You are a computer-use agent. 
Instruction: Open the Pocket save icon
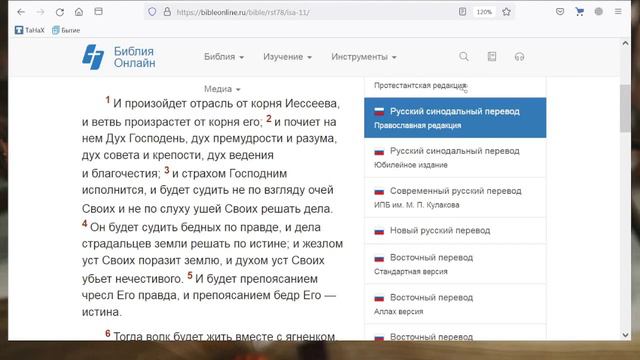(560, 12)
